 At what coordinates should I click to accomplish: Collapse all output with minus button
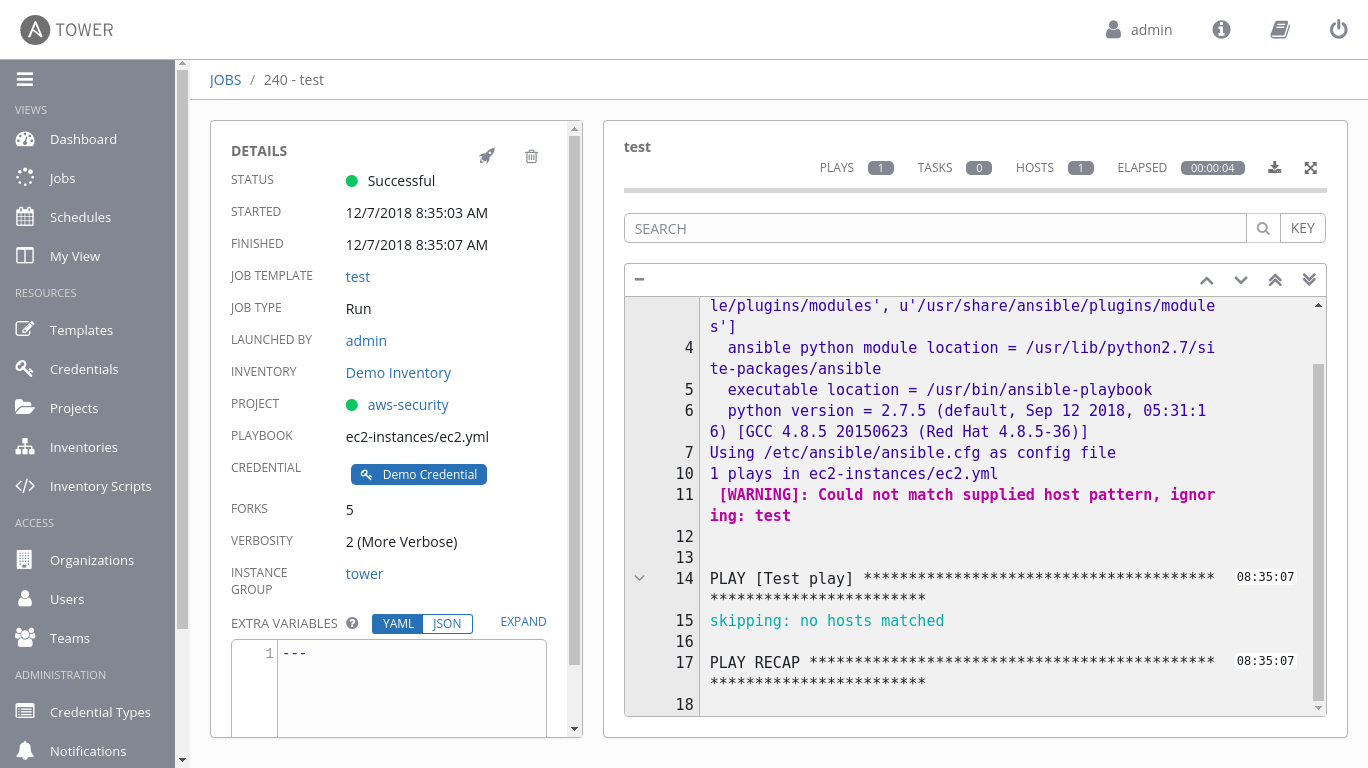tap(639, 280)
